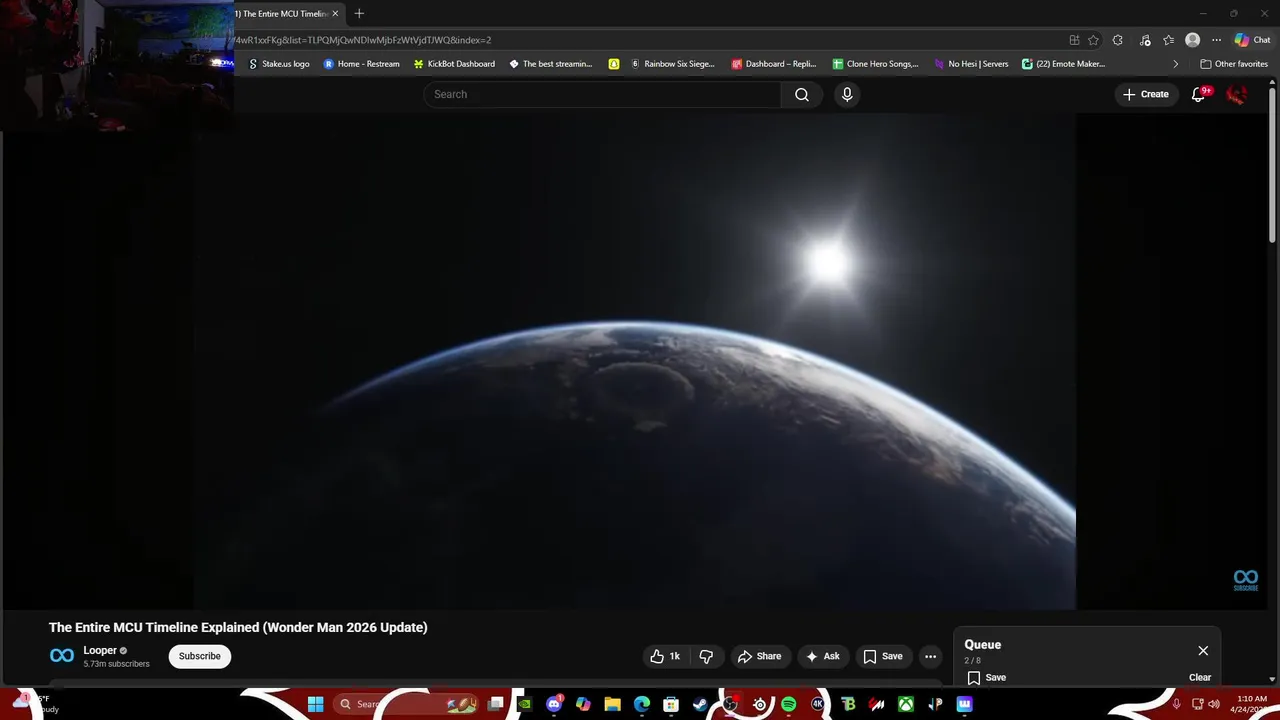Open YouTube notifications bell
The image size is (1280, 720).
(x=1198, y=94)
